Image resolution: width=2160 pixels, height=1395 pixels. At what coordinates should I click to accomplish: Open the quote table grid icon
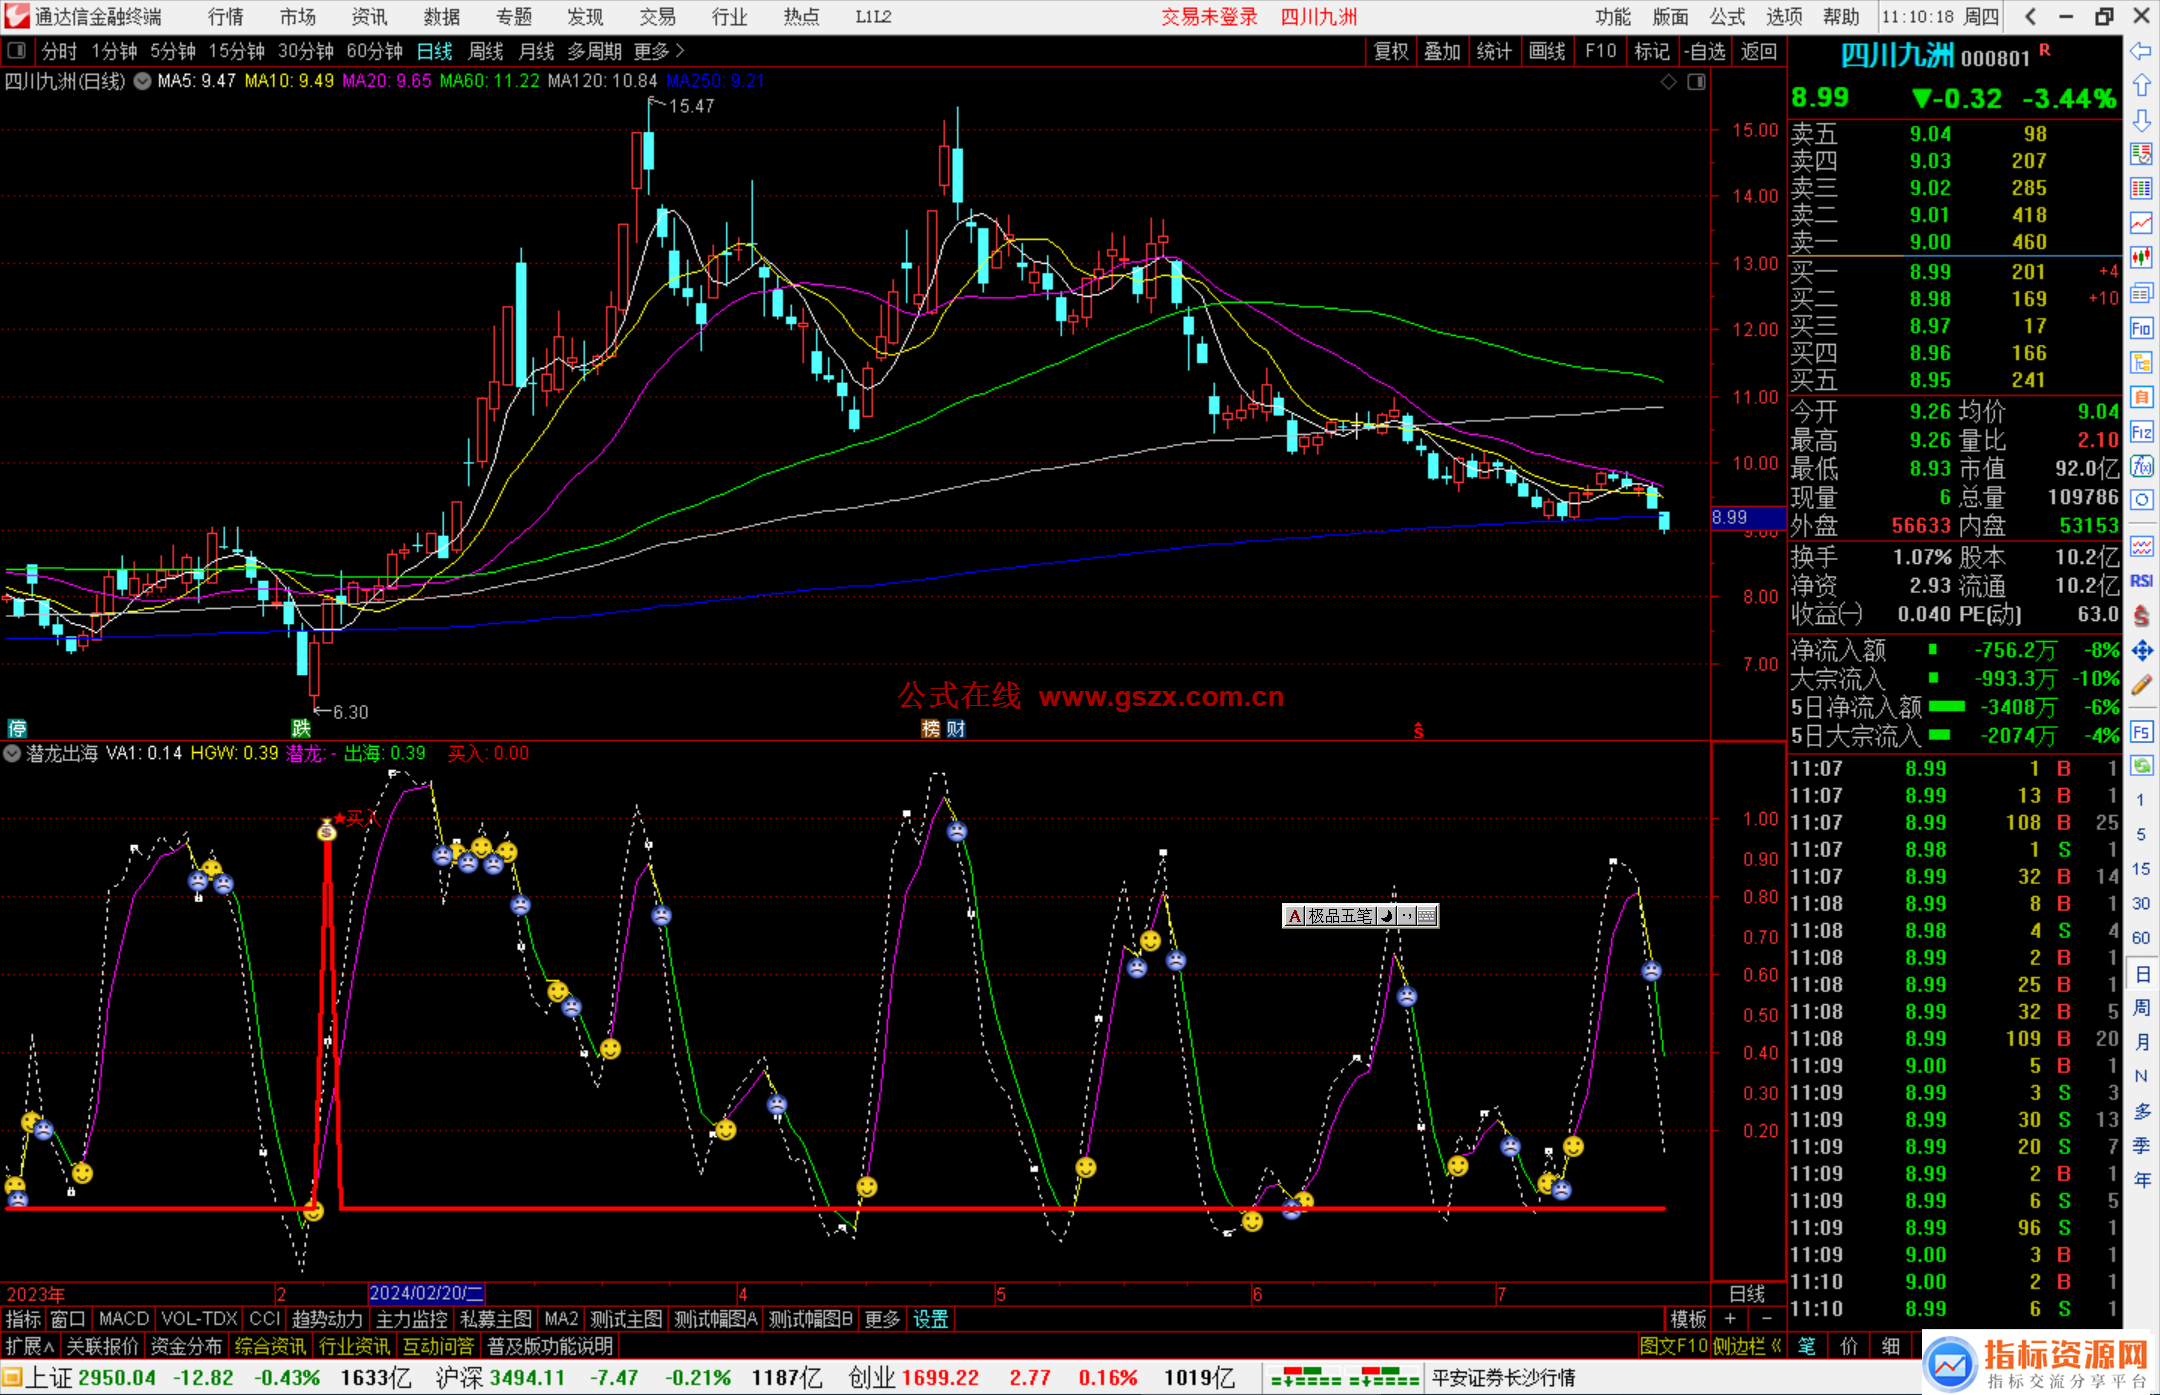pyautogui.click(x=2141, y=189)
